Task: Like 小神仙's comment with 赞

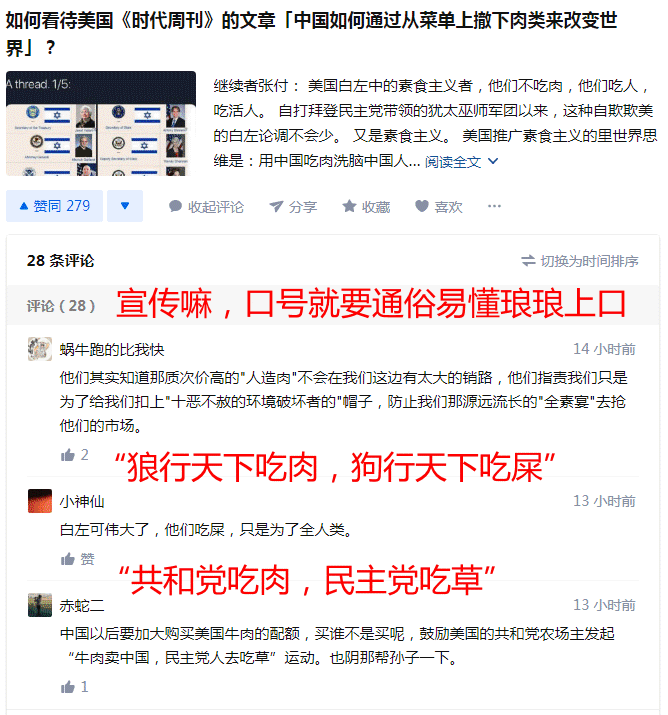Action: point(78,559)
